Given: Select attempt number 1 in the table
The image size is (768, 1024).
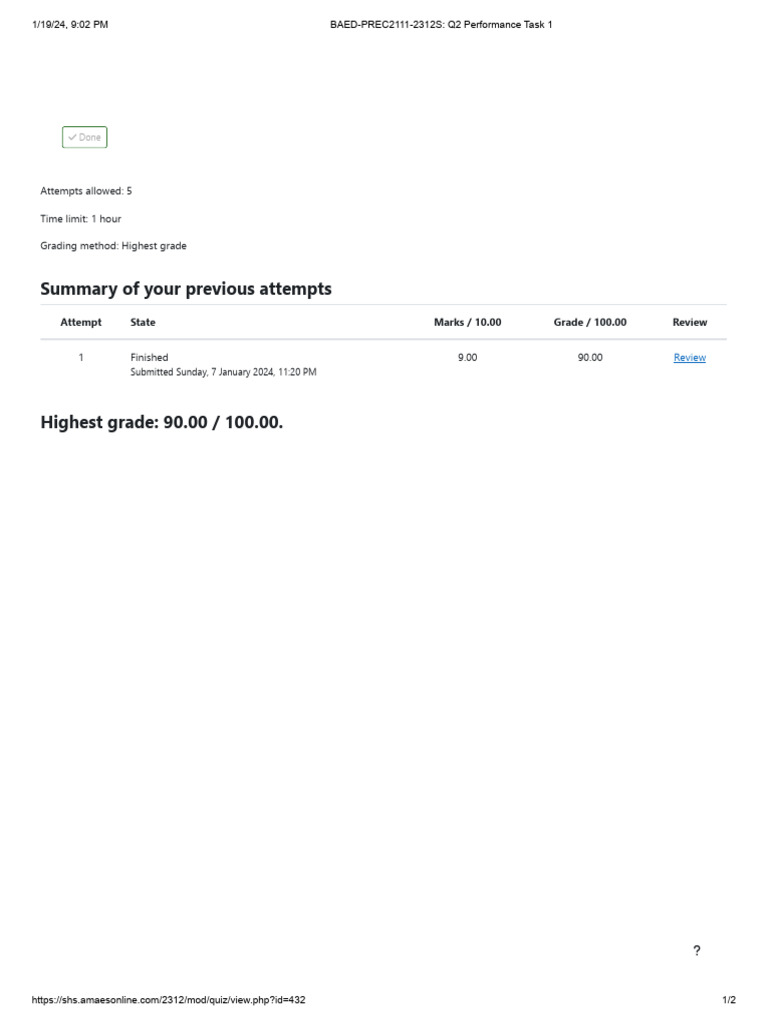Looking at the screenshot, I should pos(81,357).
